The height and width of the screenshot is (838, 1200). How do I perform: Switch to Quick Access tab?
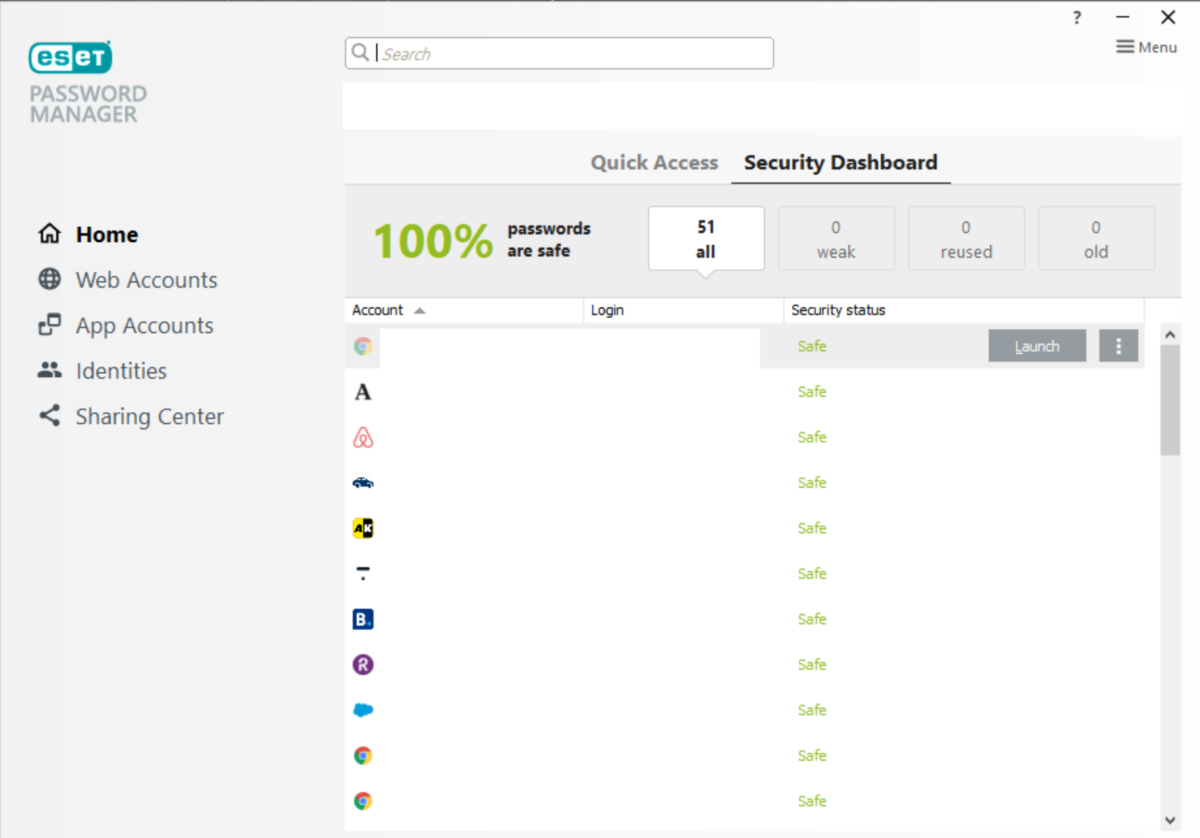[x=654, y=163]
